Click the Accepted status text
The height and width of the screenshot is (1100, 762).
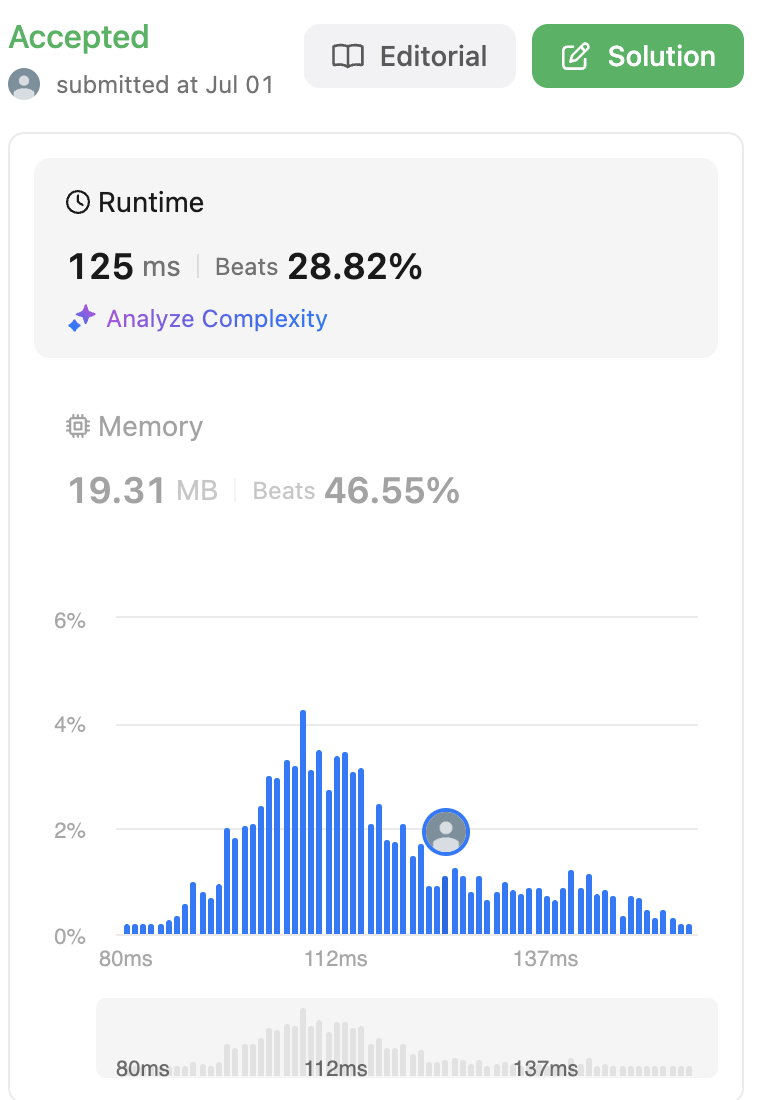(79, 37)
